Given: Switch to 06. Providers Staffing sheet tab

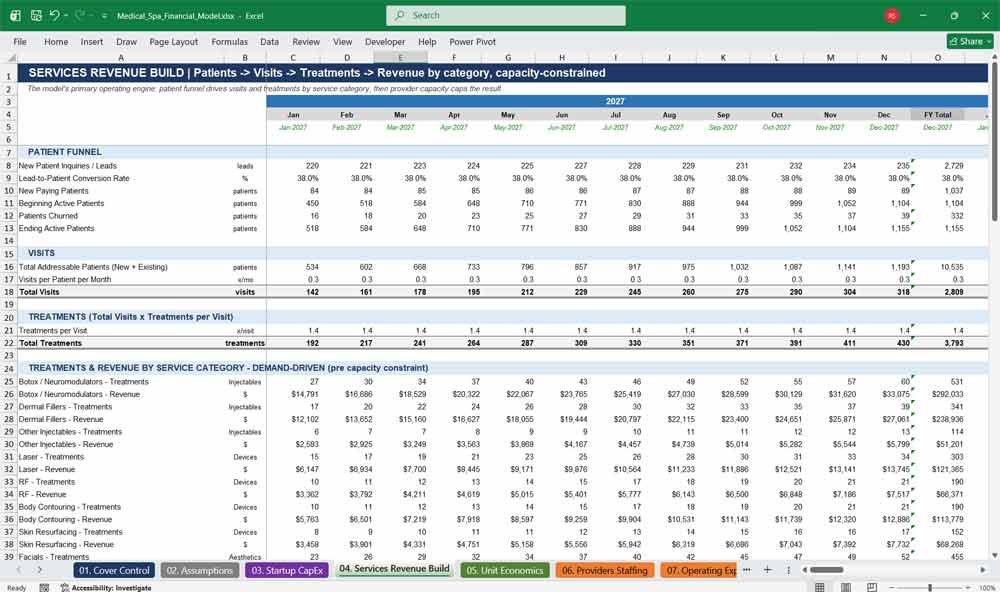Looking at the screenshot, I should 605,570.
